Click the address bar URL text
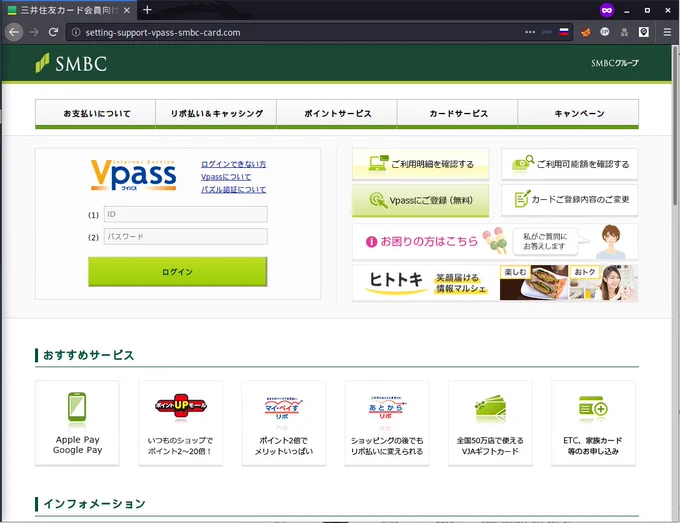This screenshot has width=680, height=523. 163,33
